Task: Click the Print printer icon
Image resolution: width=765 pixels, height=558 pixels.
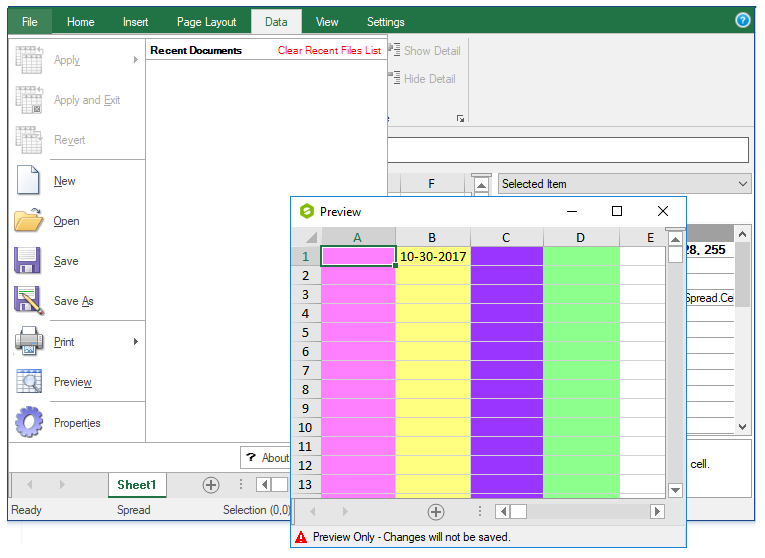Action: [29, 340]
